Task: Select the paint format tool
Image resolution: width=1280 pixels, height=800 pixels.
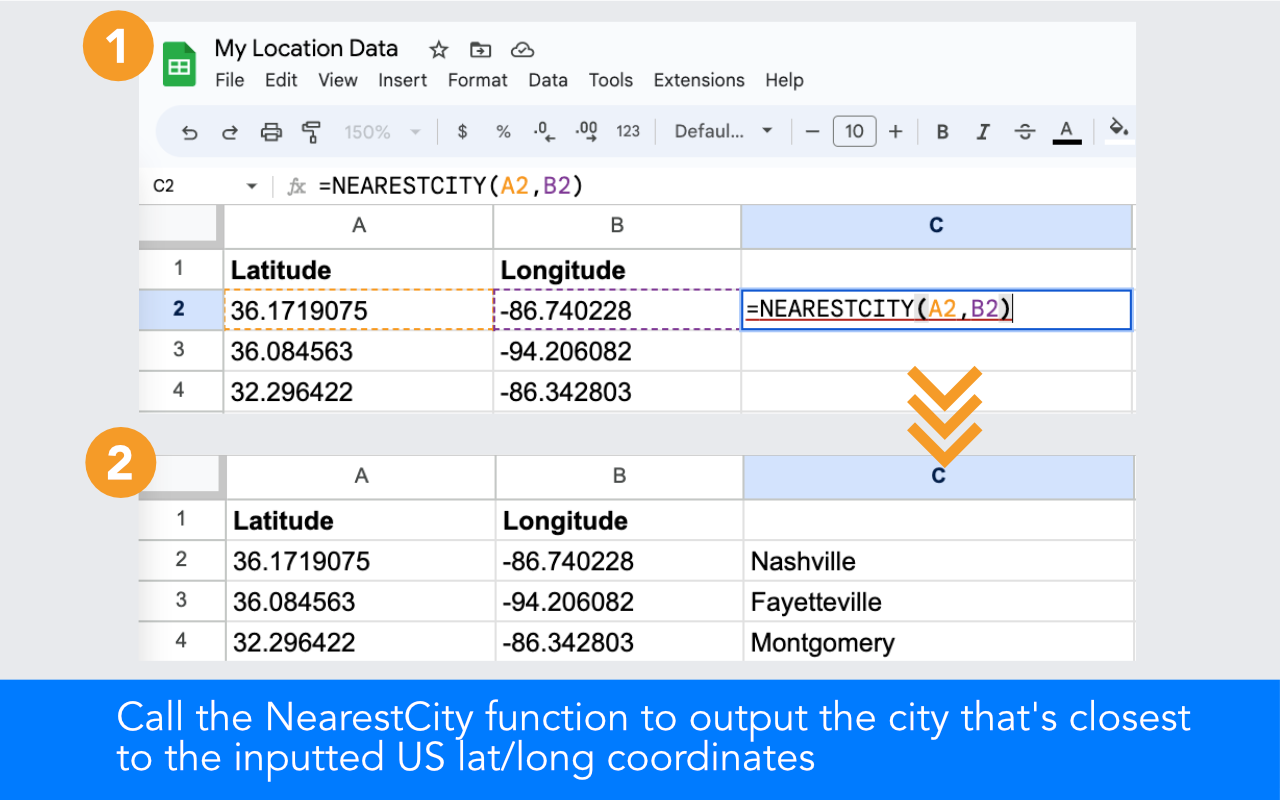Action: tap(311, 131)
